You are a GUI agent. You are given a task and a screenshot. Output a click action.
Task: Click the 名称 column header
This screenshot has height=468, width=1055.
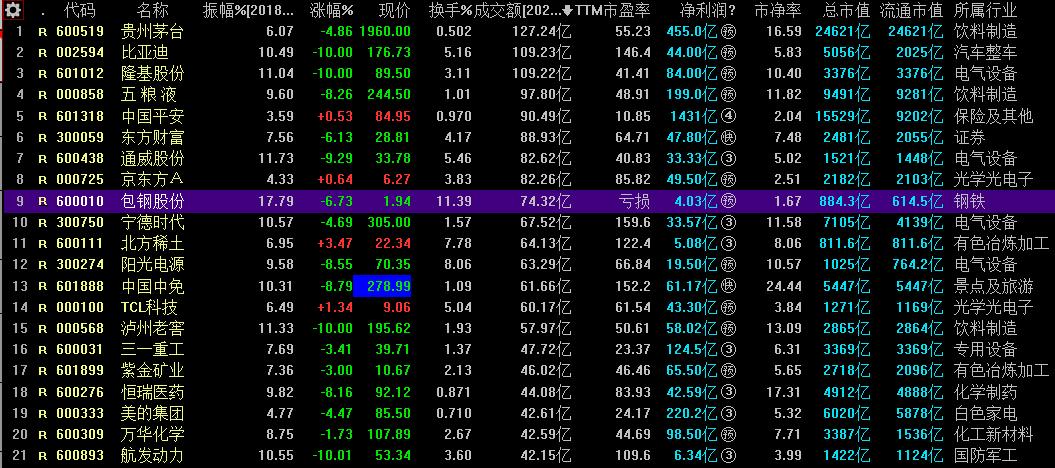[153, 10]
